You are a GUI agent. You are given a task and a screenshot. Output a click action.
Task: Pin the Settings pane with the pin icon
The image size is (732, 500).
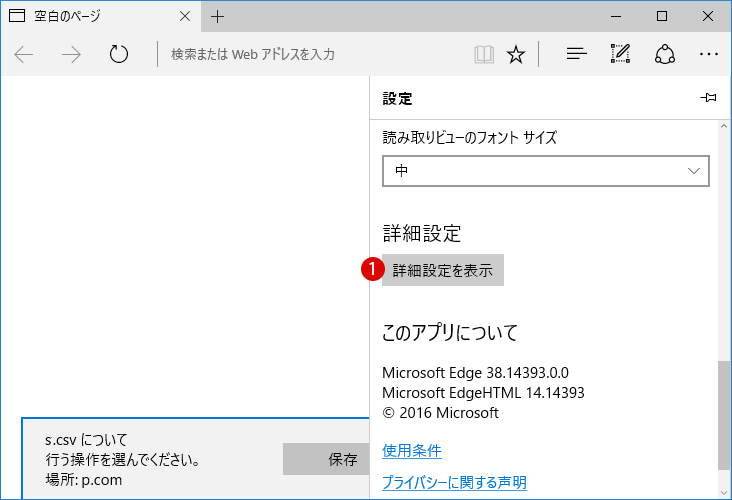point(708,98)
